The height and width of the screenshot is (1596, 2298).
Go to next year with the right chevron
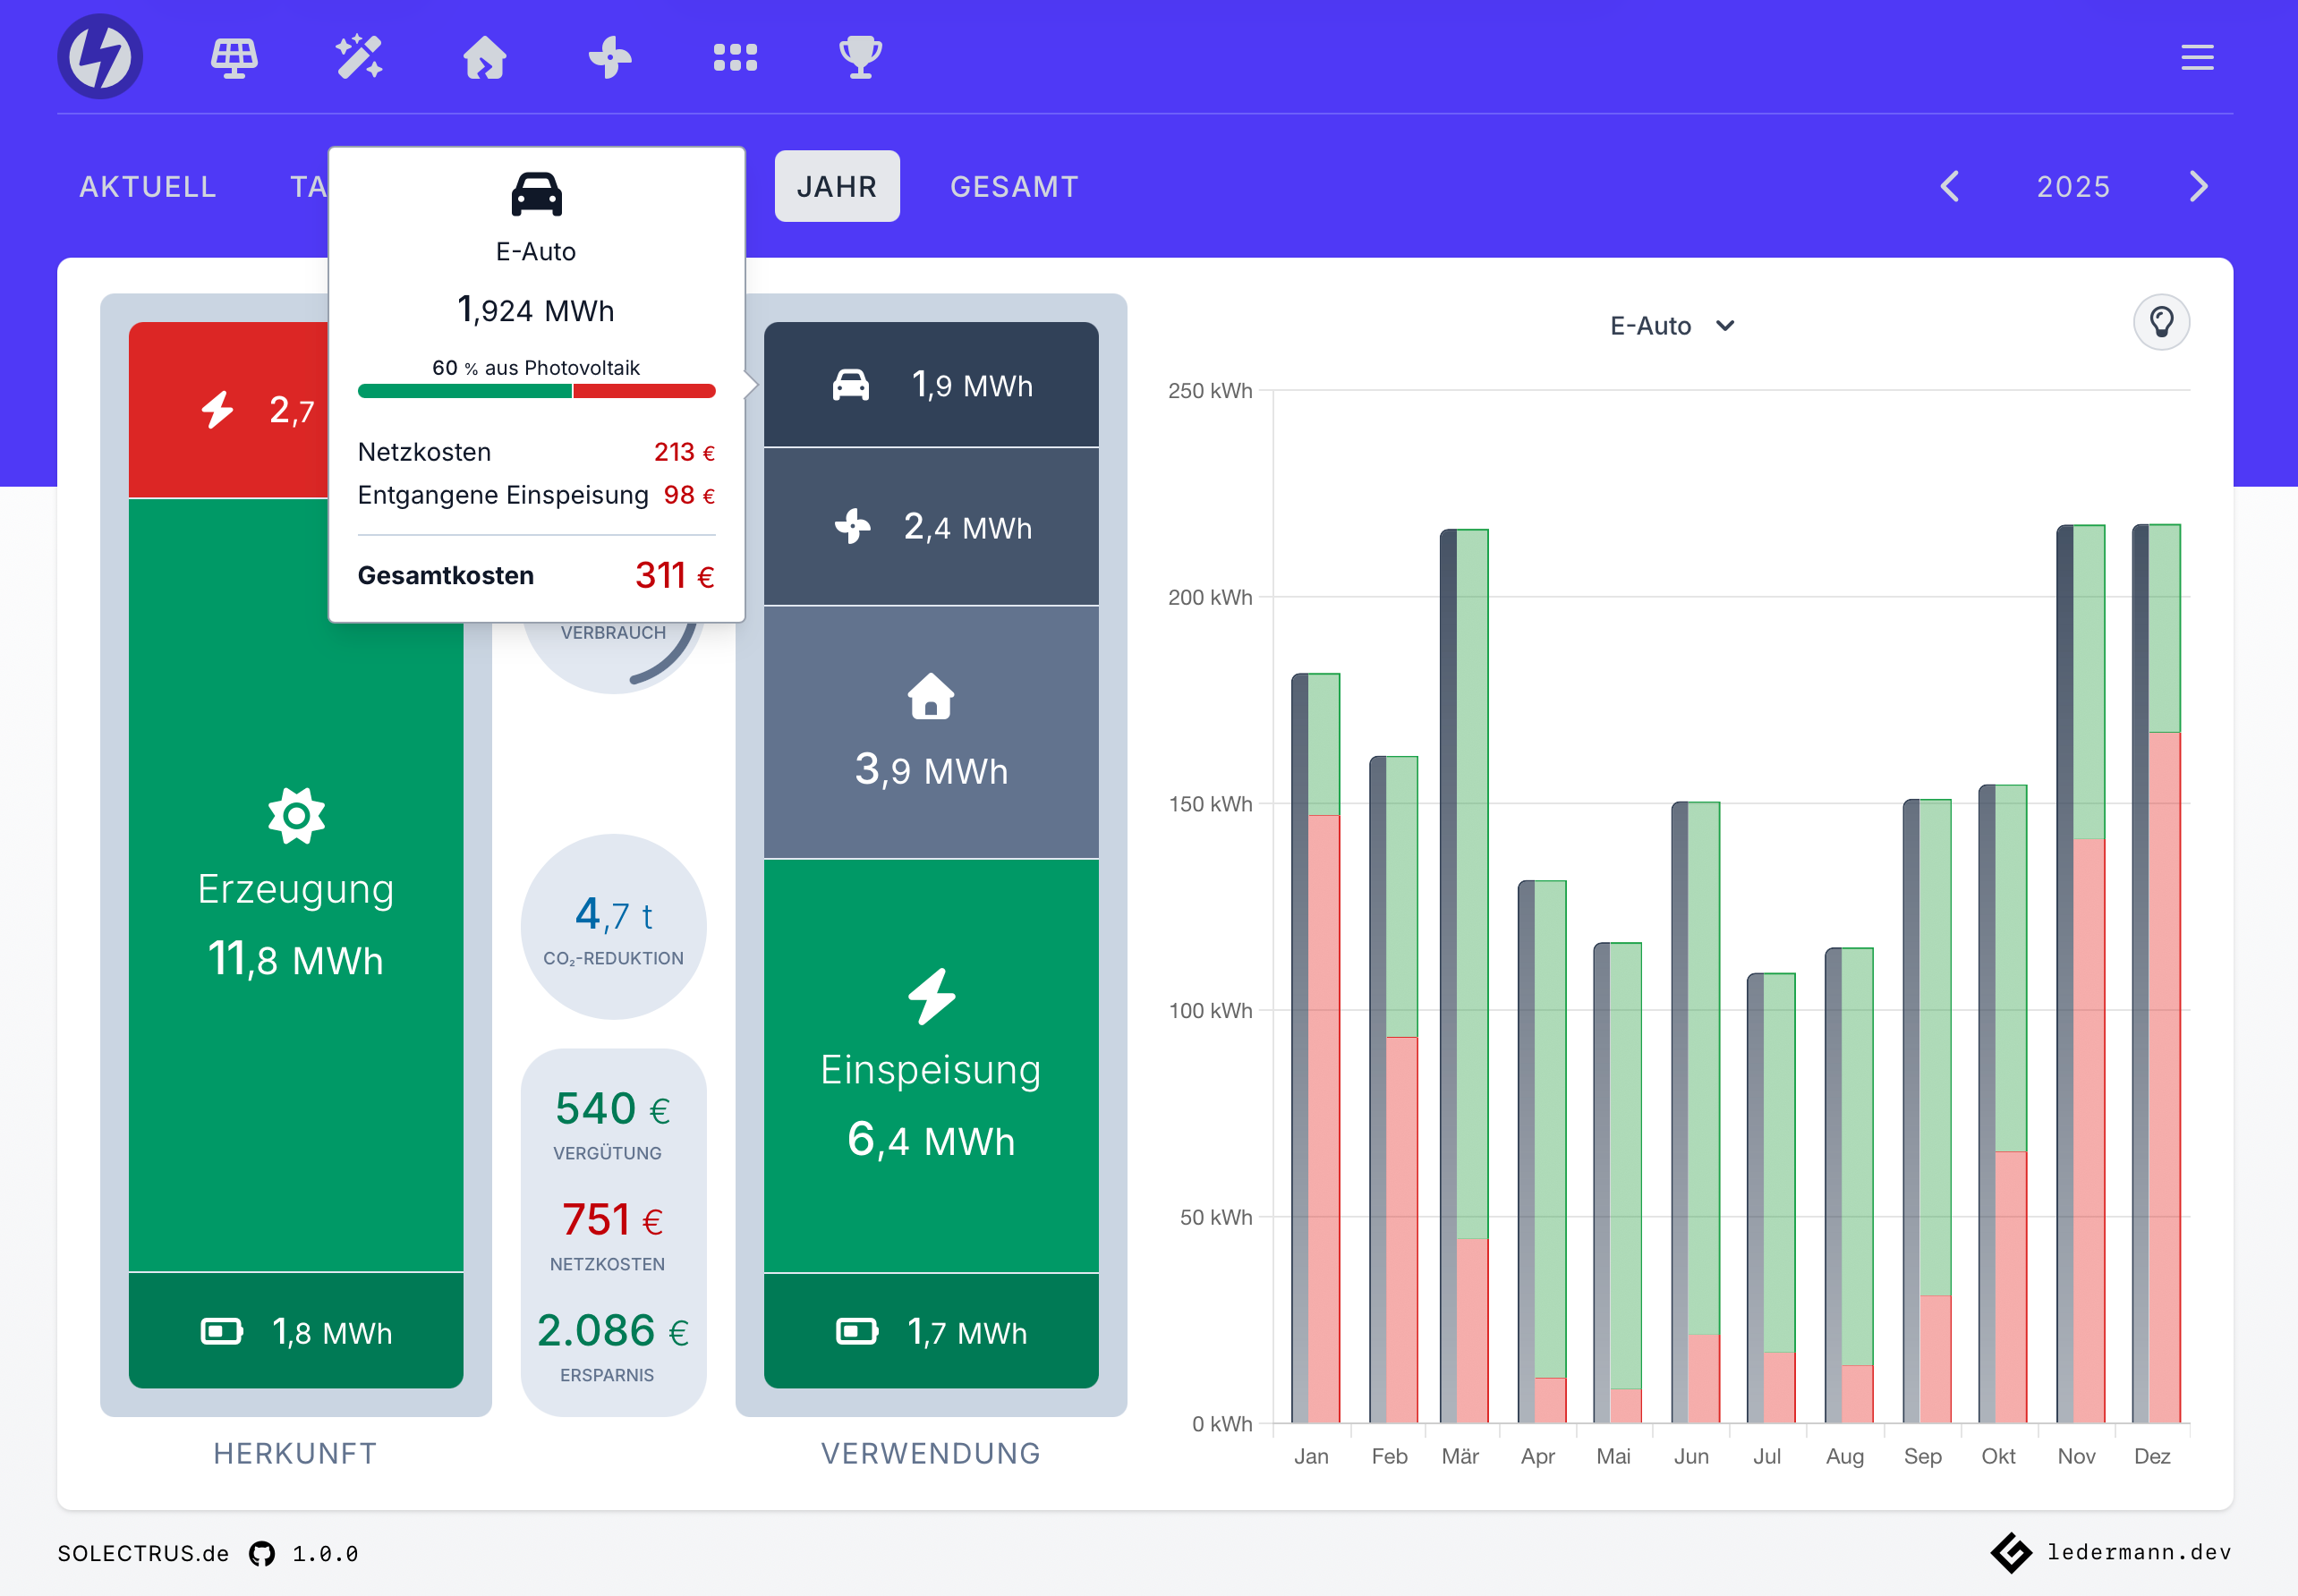[x=2197, y=186]
